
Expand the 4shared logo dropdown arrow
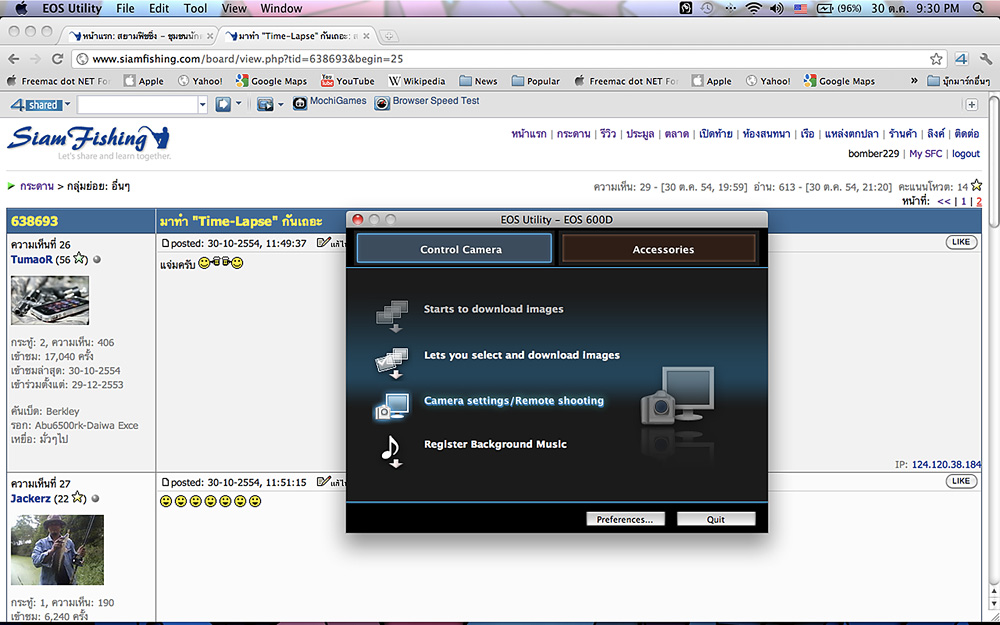(68, 105)
